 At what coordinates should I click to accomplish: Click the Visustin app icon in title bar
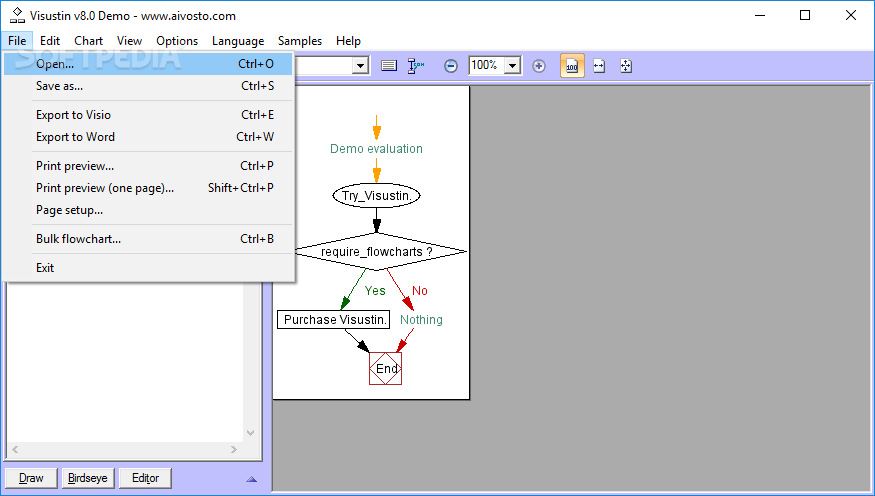[17, 16]
